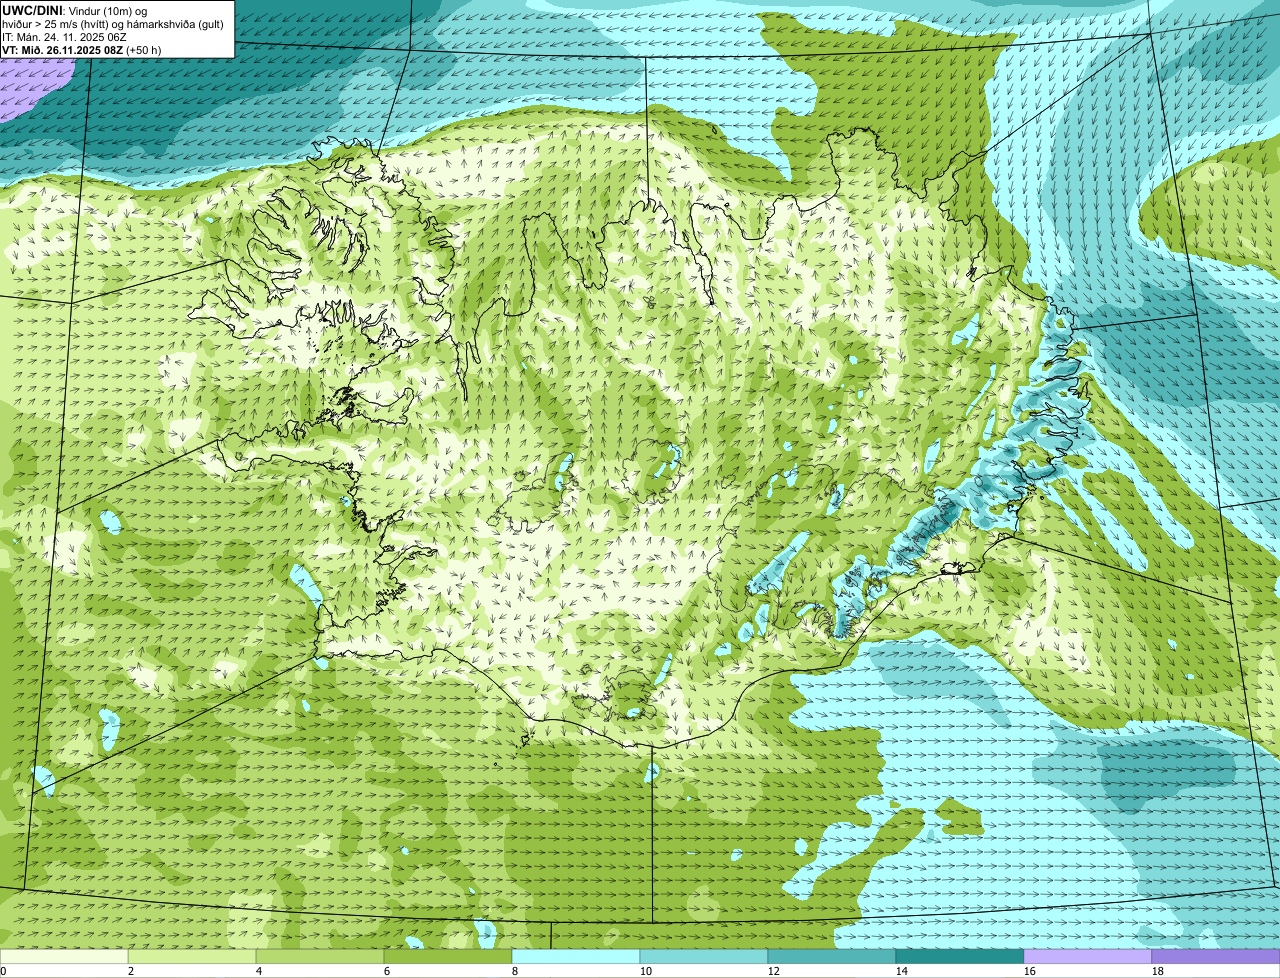Select the "4" label on the legend
Viewport: 1280px width, 978px height.
pos(259,971)
